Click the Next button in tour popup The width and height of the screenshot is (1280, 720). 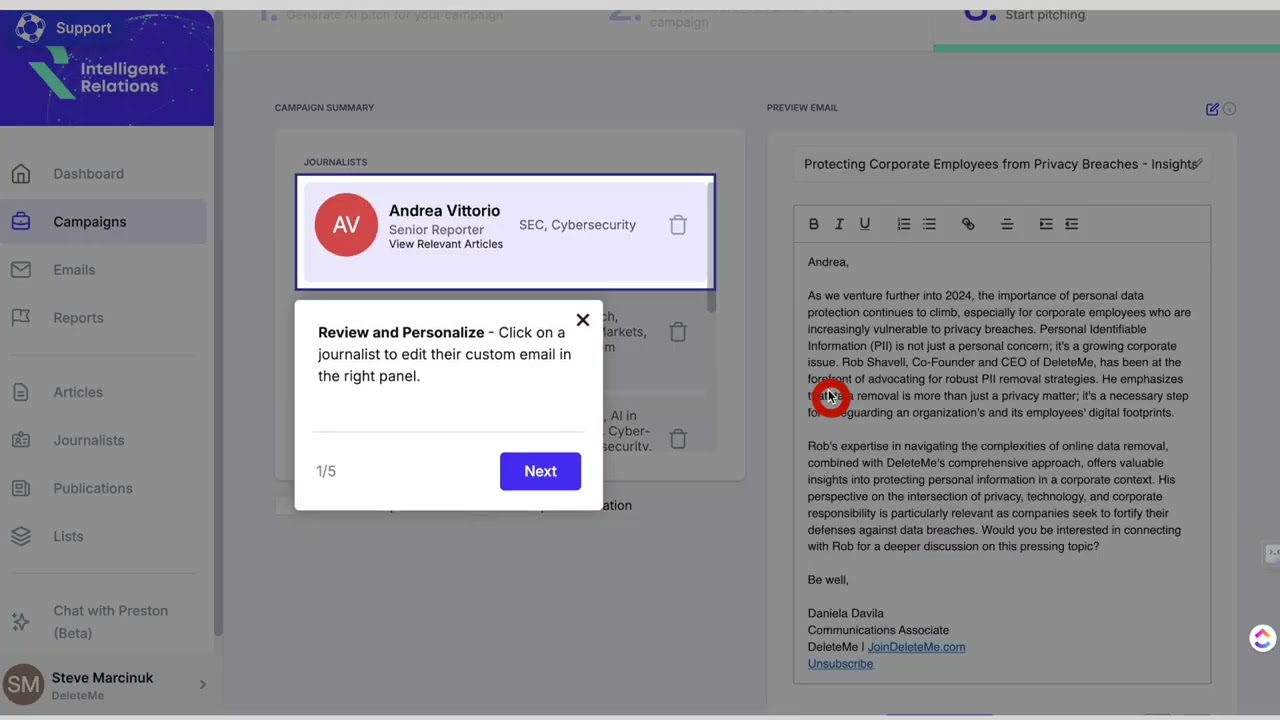(540, 471)
